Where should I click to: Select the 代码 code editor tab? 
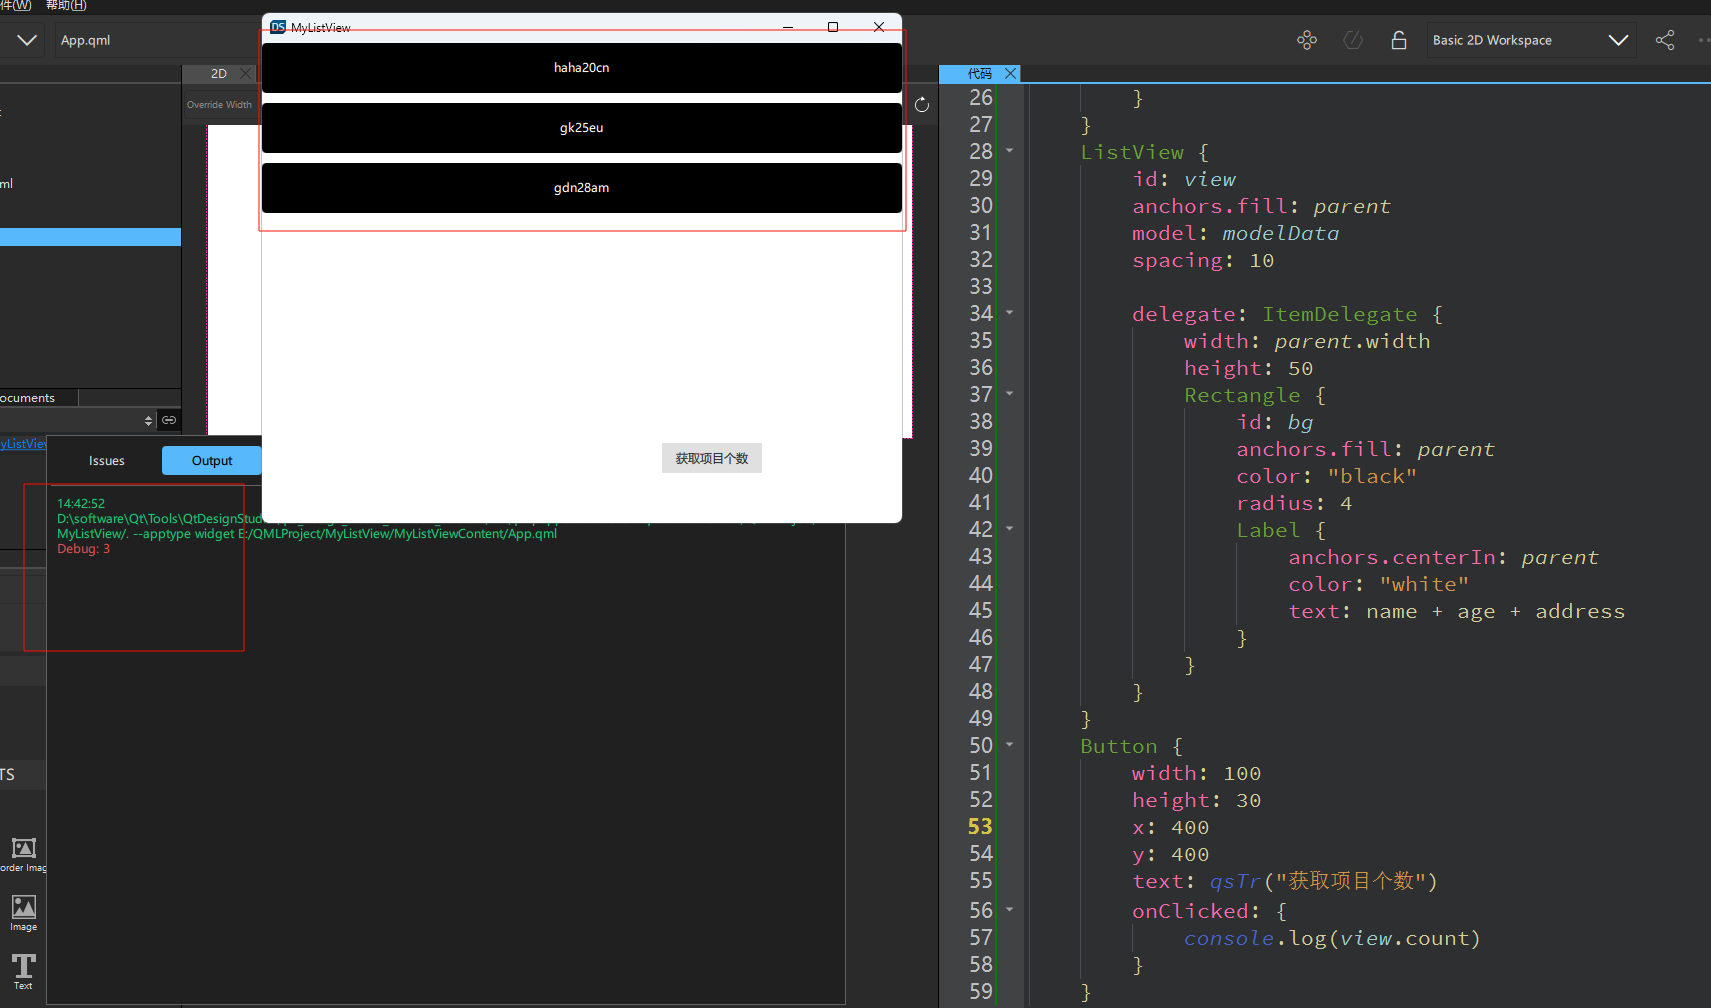(980, 74)
